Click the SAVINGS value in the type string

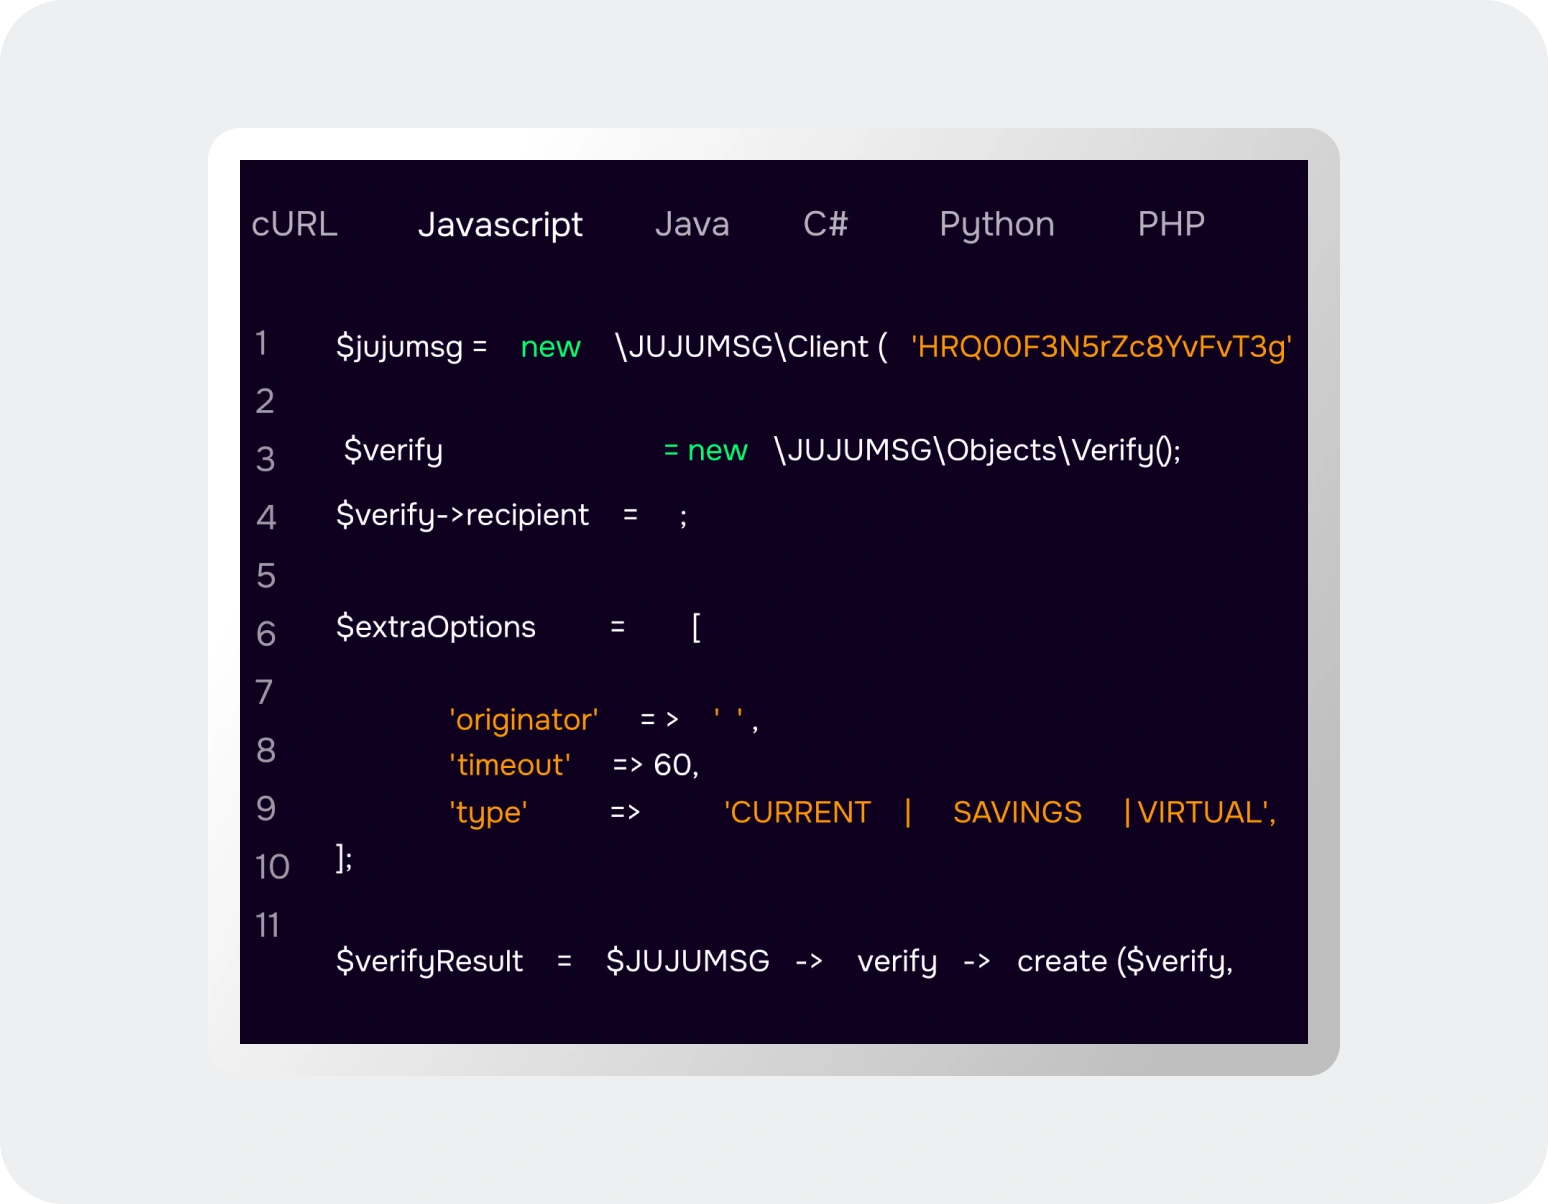click(1017, 812)
